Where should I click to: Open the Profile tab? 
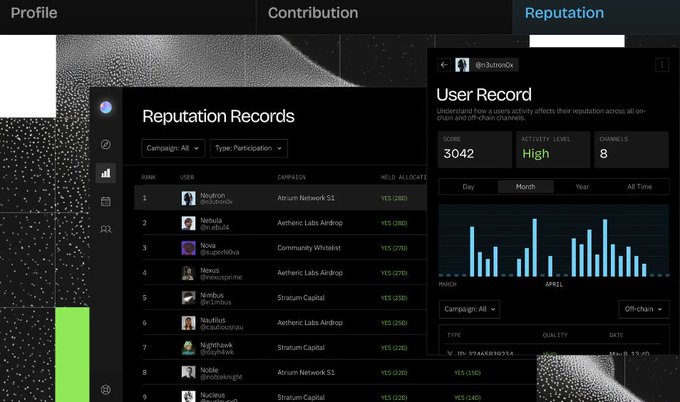34,13
